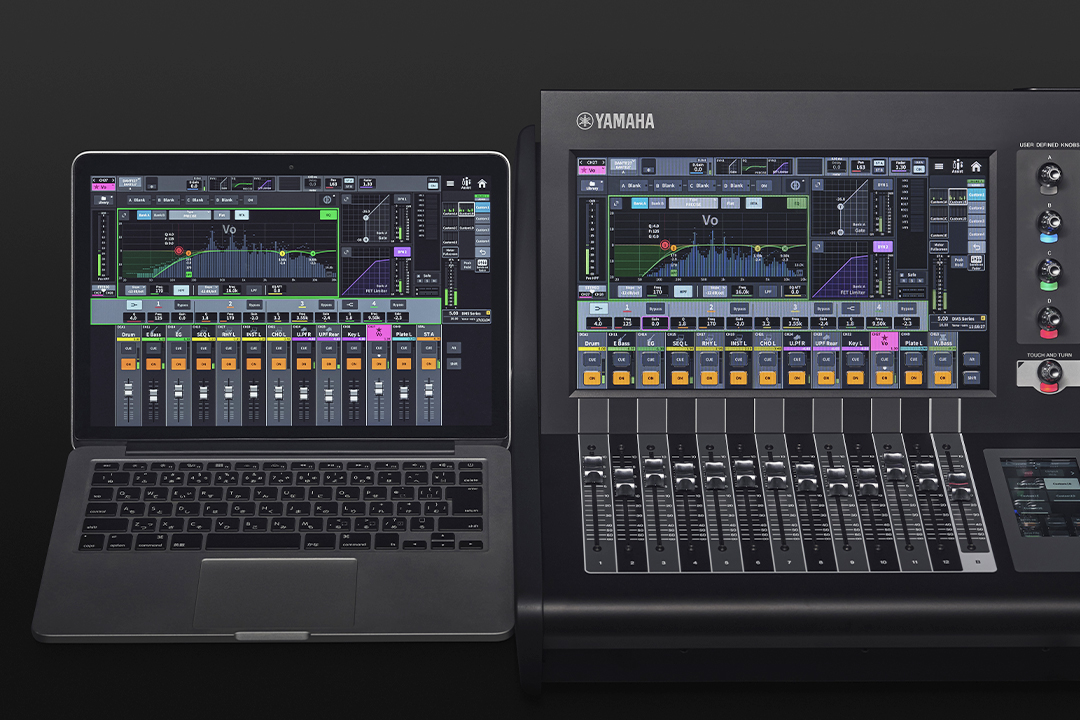Select Custom1 tab on mixer touchscreen
Viewport: 1080px width, 720px height.
(976, 194)
